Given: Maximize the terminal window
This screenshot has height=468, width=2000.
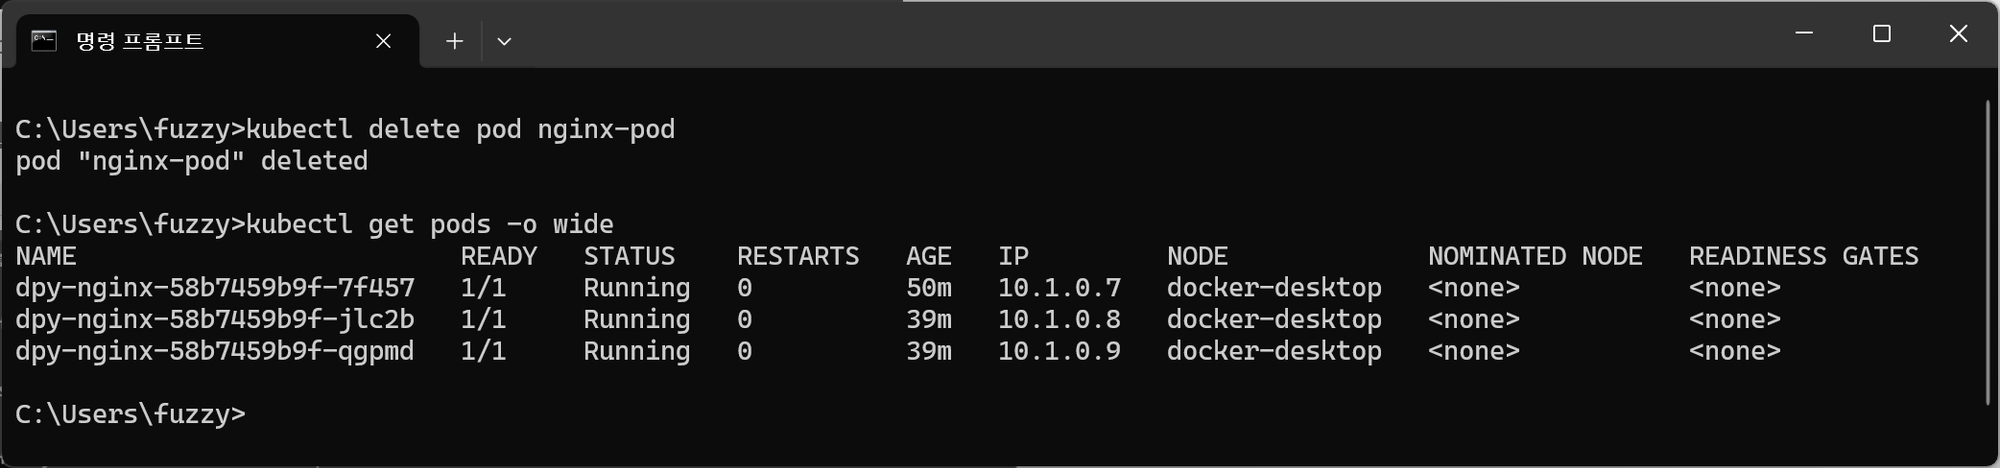Looking at the screenshot, I should click(1881, 33).
